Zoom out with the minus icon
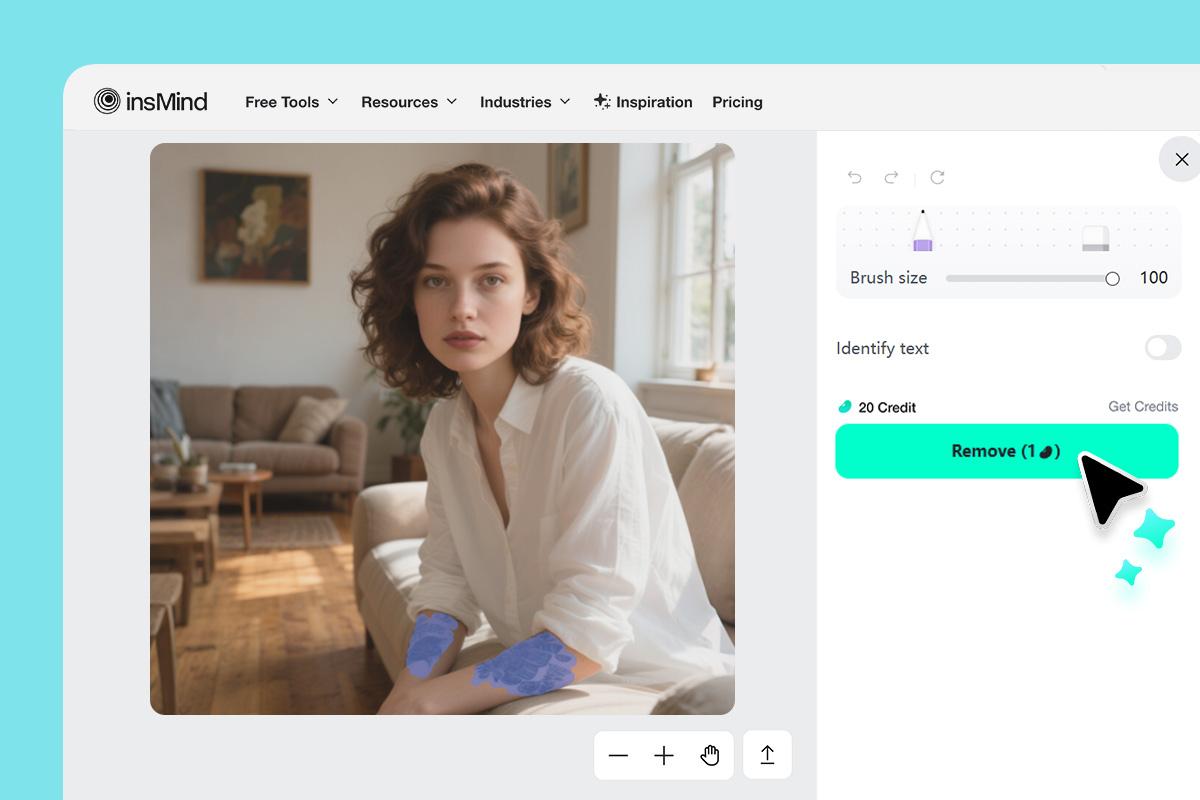1200x800 pixels. (x=618, y=755)
